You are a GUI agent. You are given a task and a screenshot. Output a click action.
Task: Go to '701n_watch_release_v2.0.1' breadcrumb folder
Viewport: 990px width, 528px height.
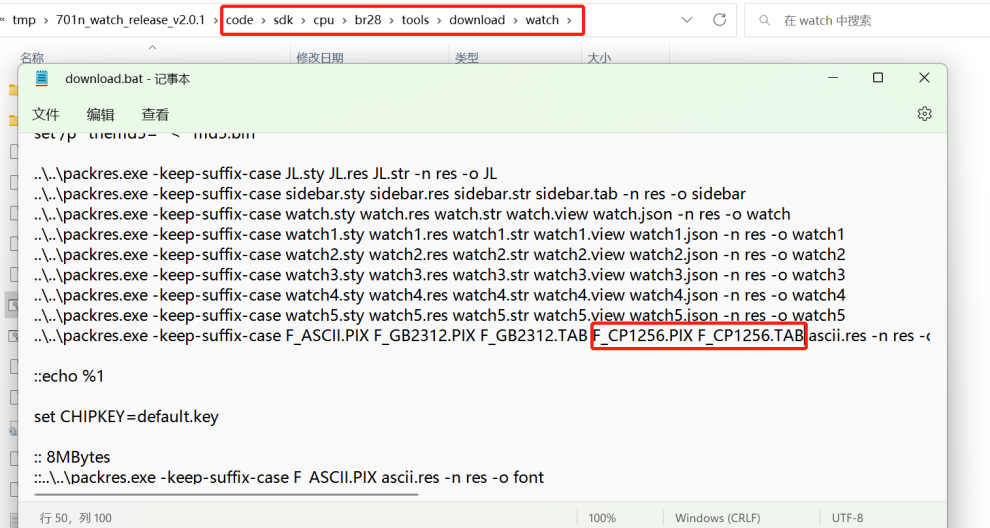coord(130,20)
